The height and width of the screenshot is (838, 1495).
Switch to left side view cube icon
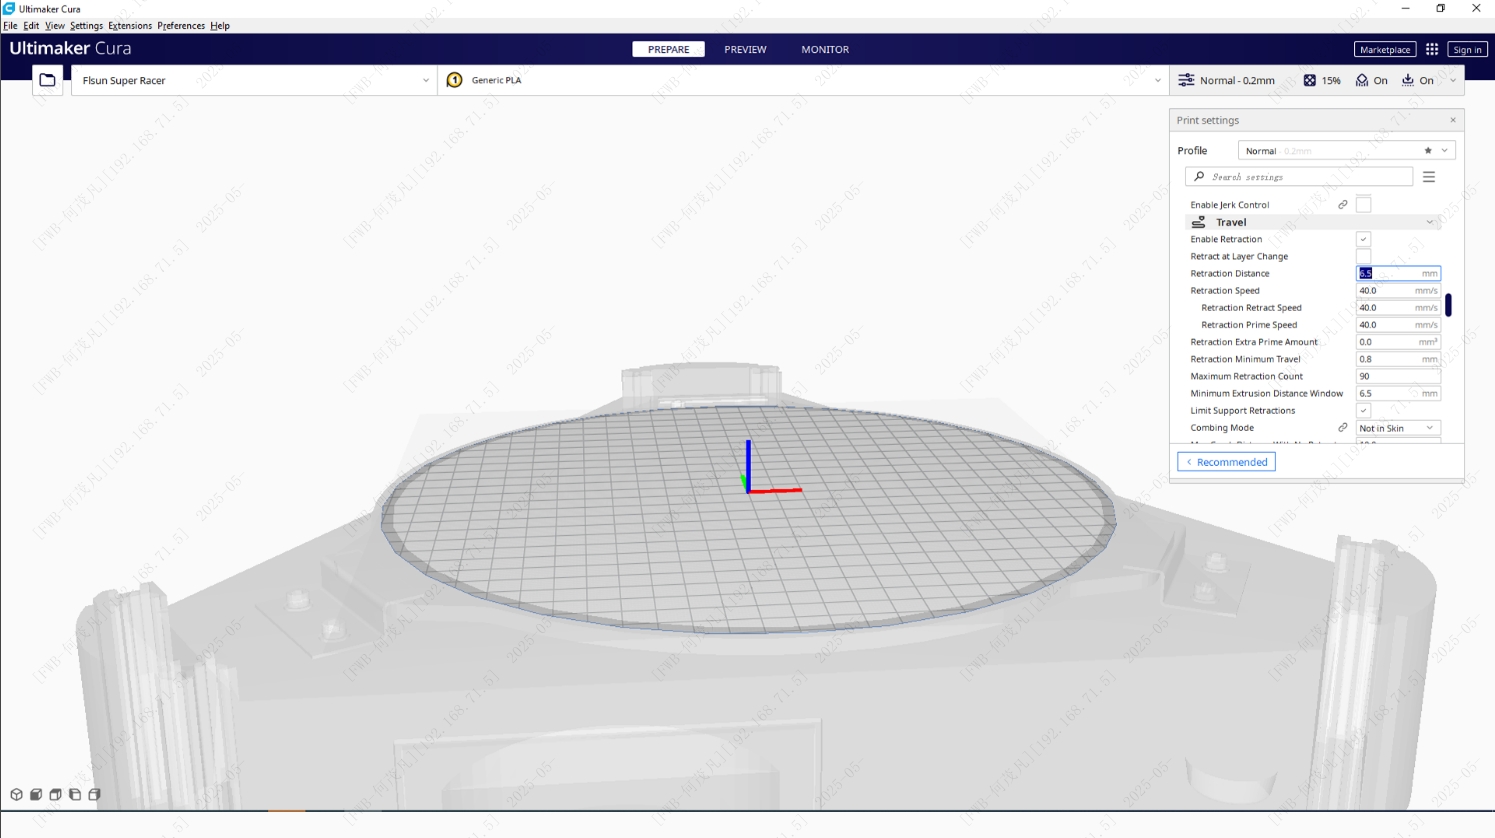pyautogui.click(x=75, y=795)
